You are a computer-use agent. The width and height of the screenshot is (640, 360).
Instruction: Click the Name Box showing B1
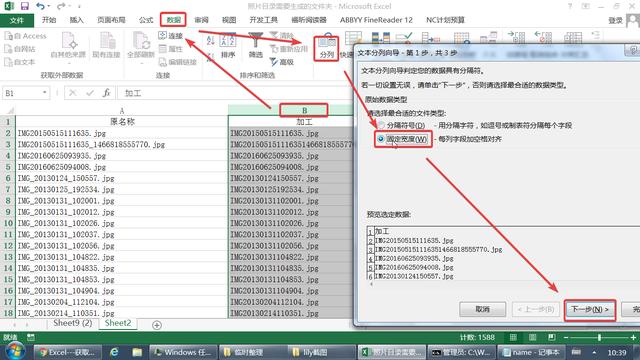click(x=22, y=93)
